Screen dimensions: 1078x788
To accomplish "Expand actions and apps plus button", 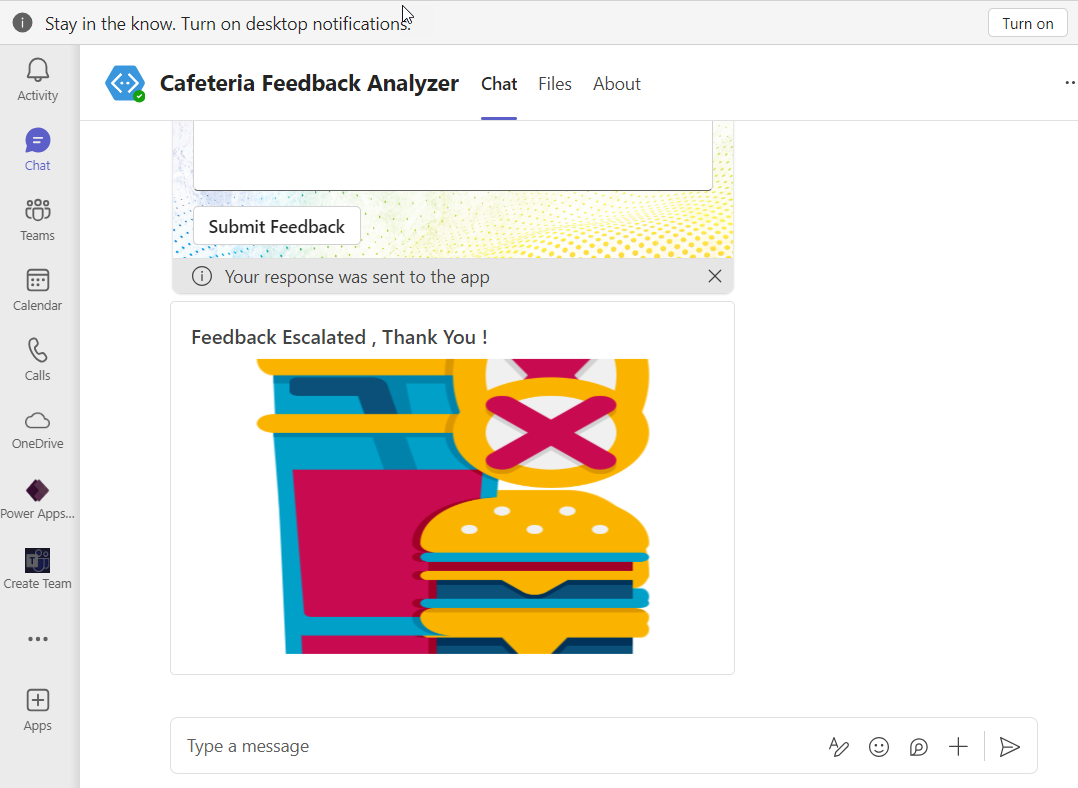I will pyautogui.click(x=958, y=746).
